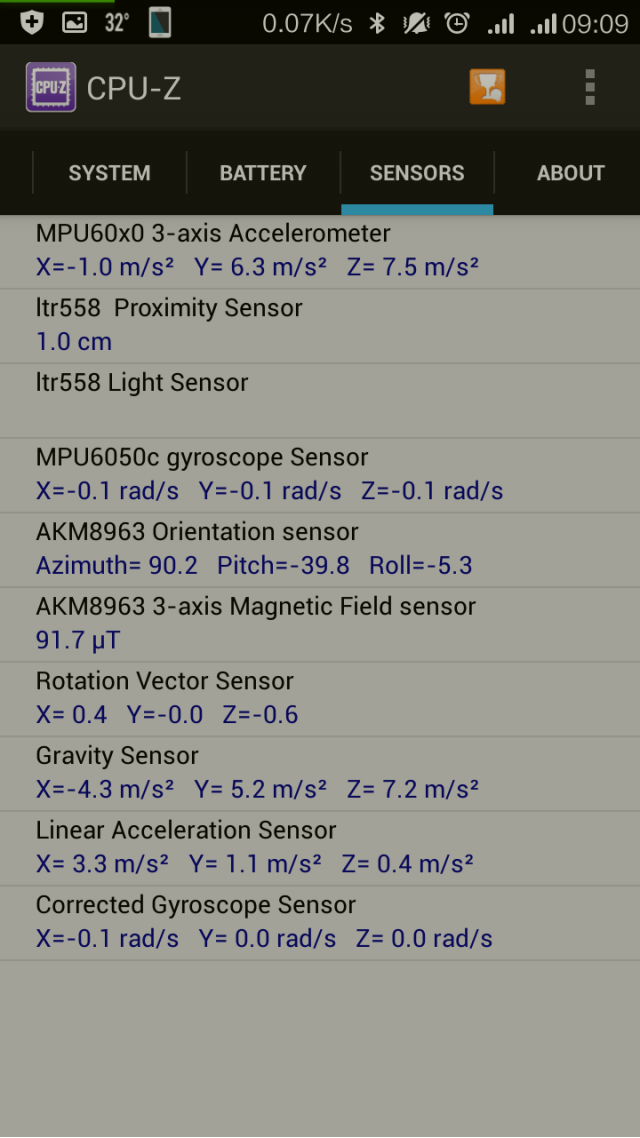
Task: Tap the alarm clock status icon
Action: [457, 23]
